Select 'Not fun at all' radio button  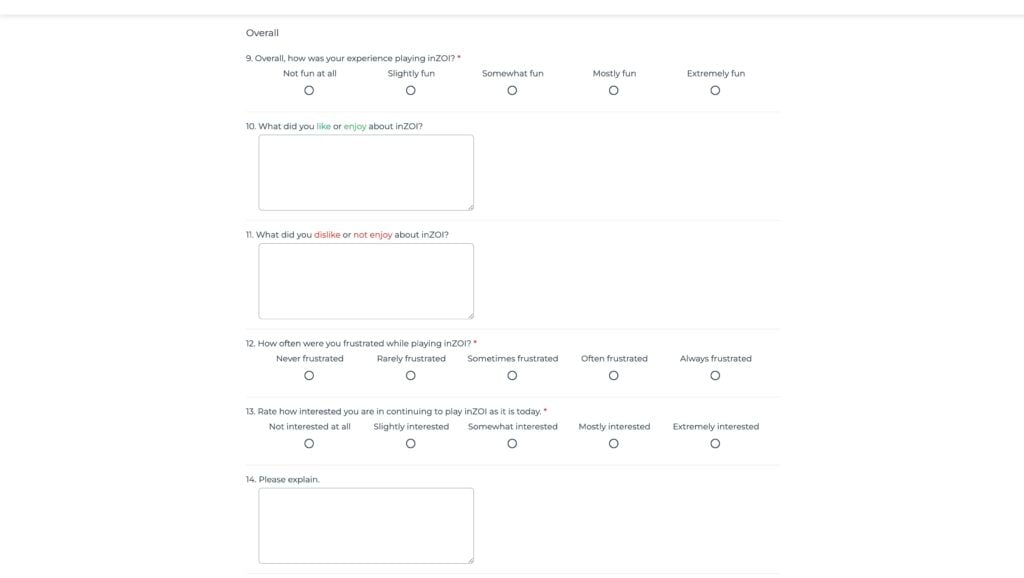[x=309, y=91]
